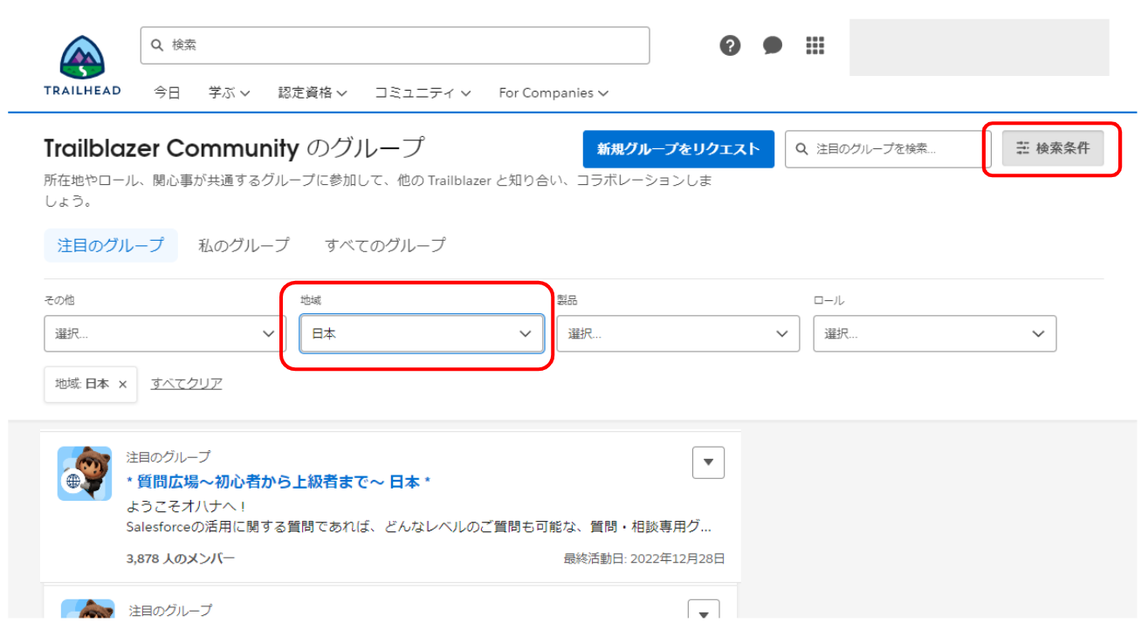Open the 今日 menu item

pos(166,93)
